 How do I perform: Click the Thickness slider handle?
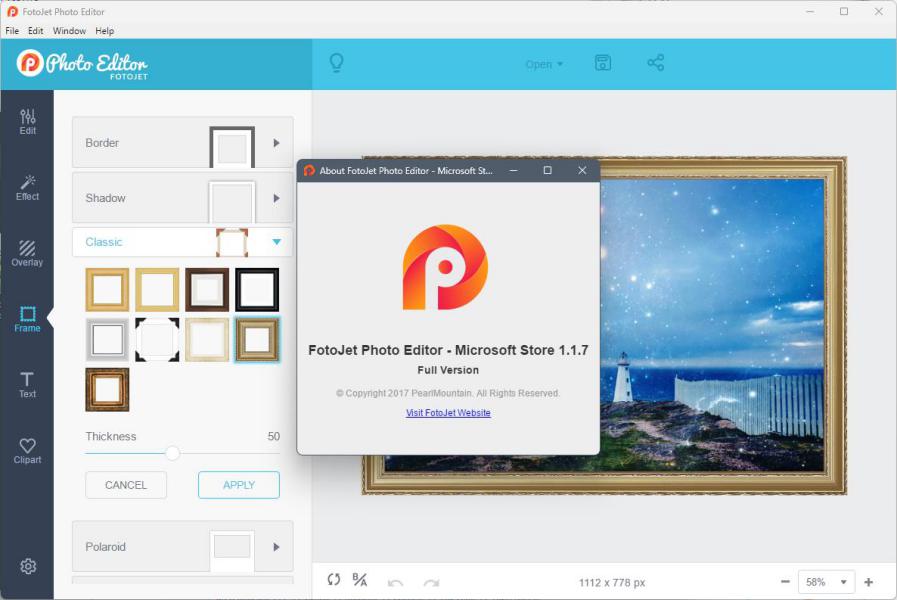pyautogui.click(x=172, y=454)
